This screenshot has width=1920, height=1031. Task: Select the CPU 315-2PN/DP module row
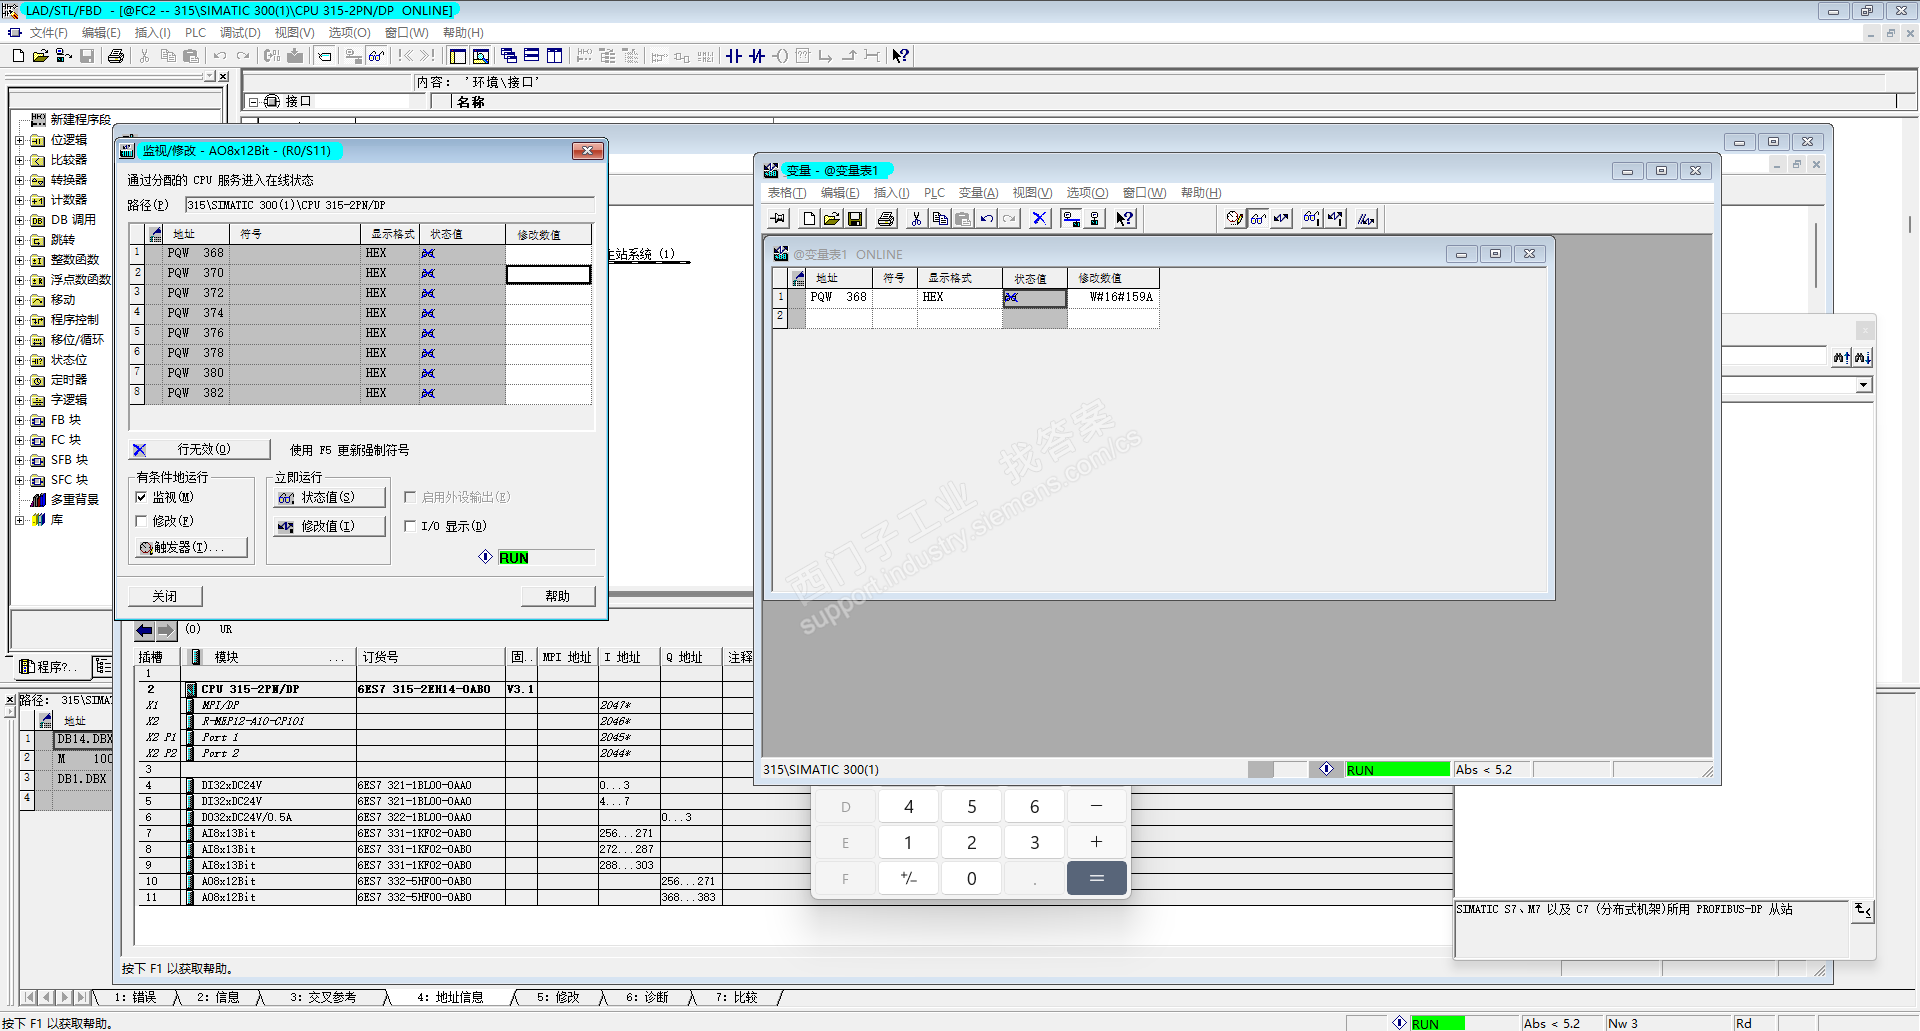(x=445, y=689)
